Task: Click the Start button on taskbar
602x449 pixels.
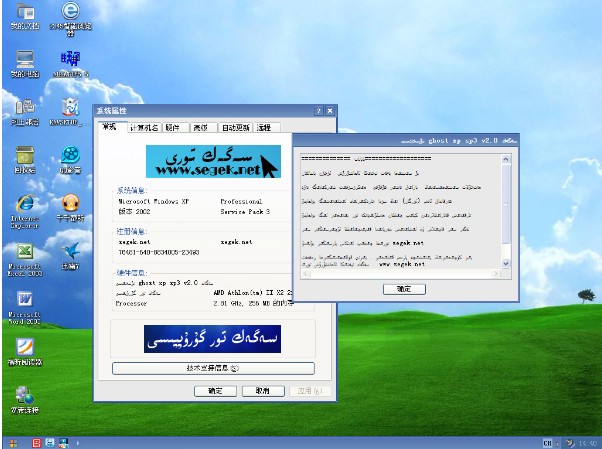Action: point(13,443)
